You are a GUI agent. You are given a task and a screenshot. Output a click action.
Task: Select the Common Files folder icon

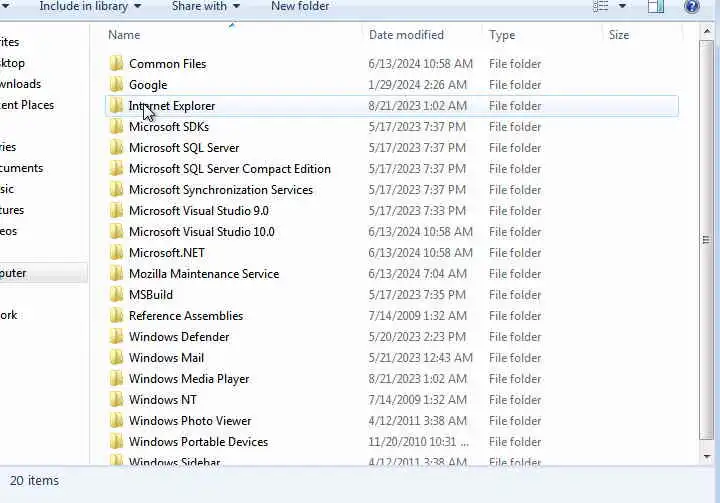click(117, 63)
